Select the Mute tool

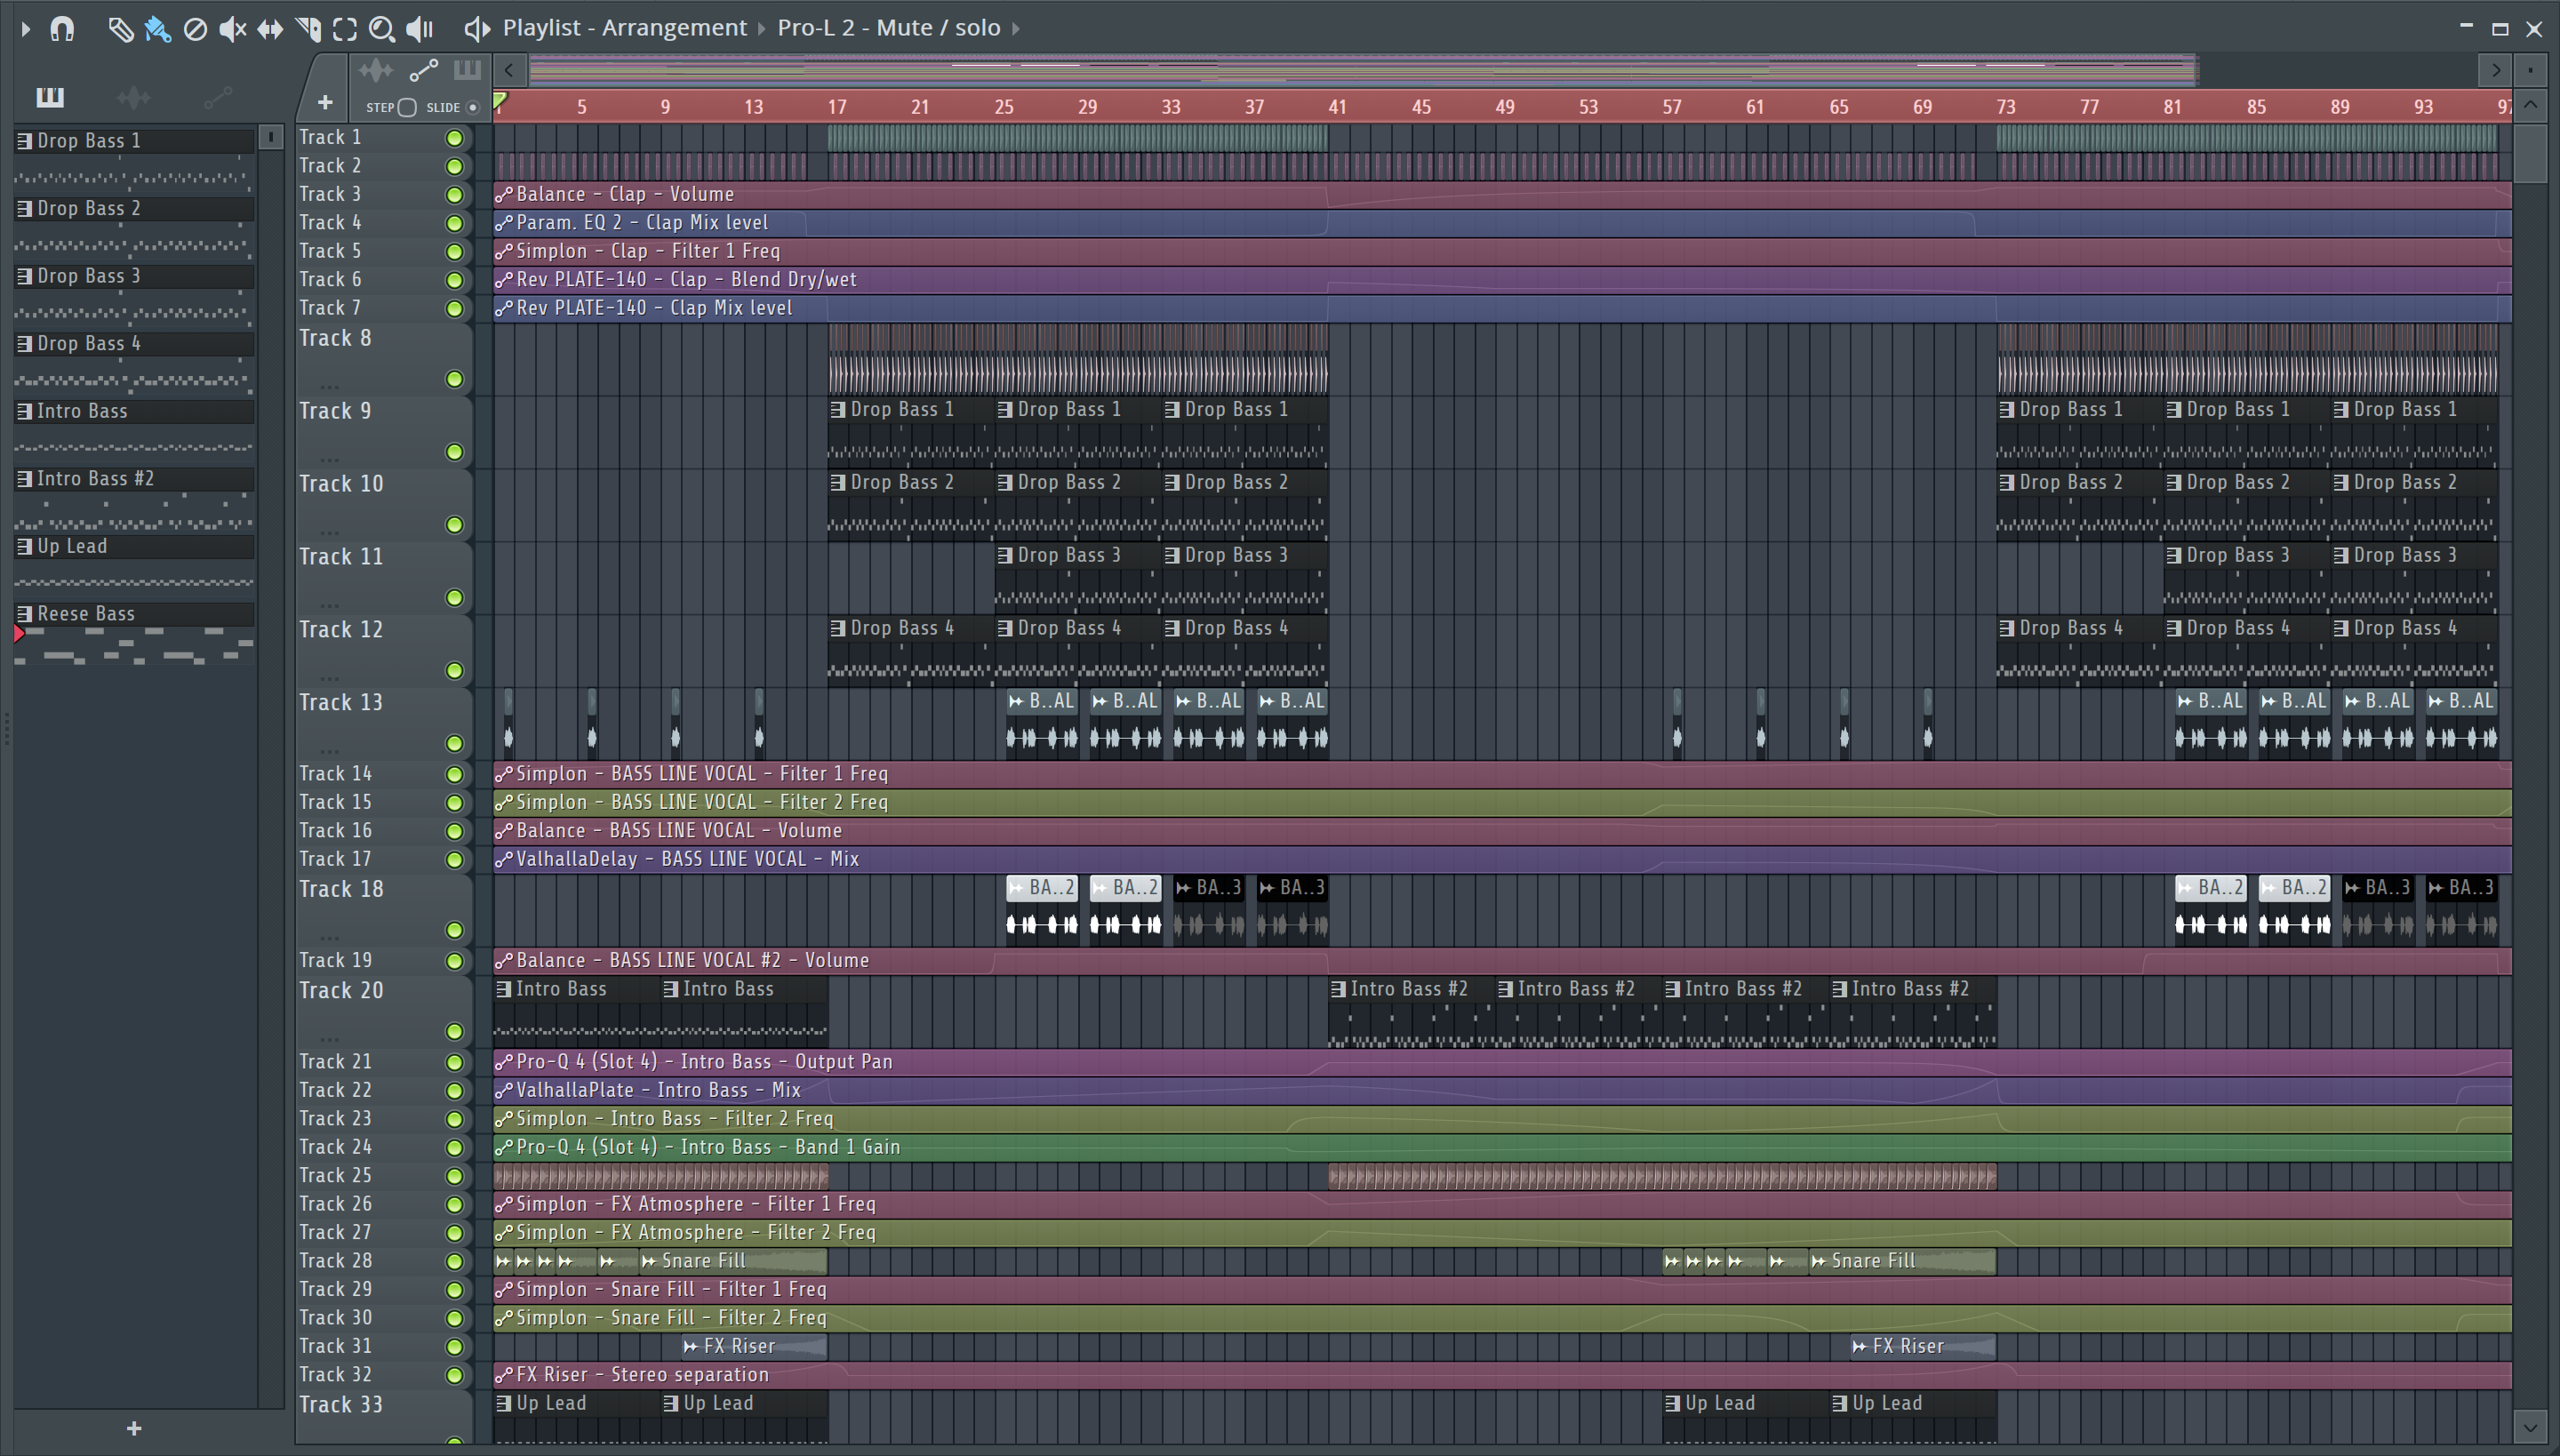[232, 28]
